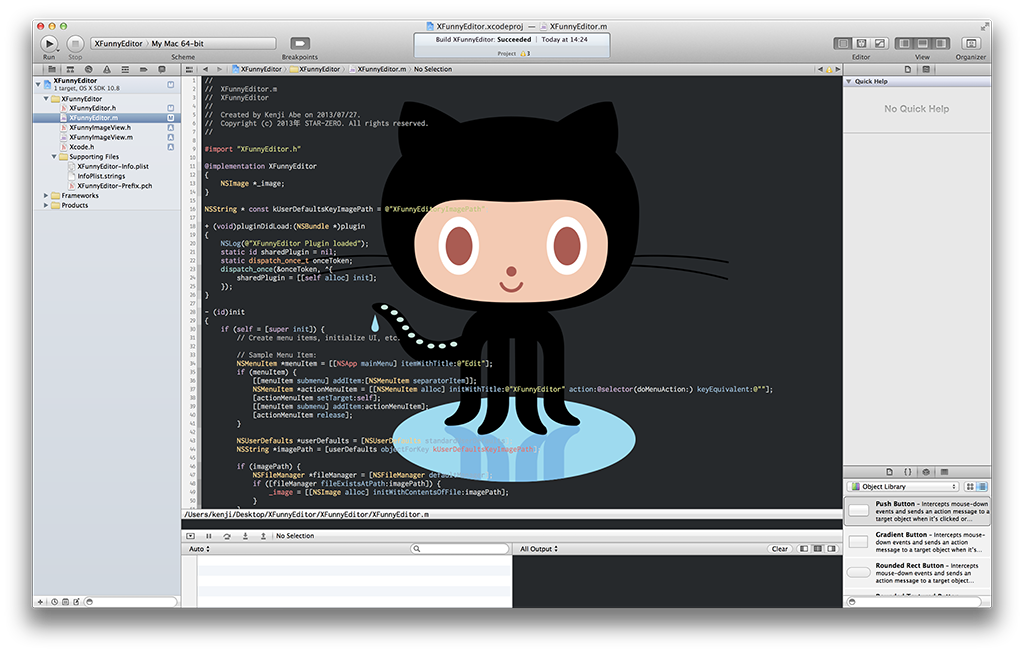
Task: Collapse the XFunnyEditor group folder
Action: (46, 99)
